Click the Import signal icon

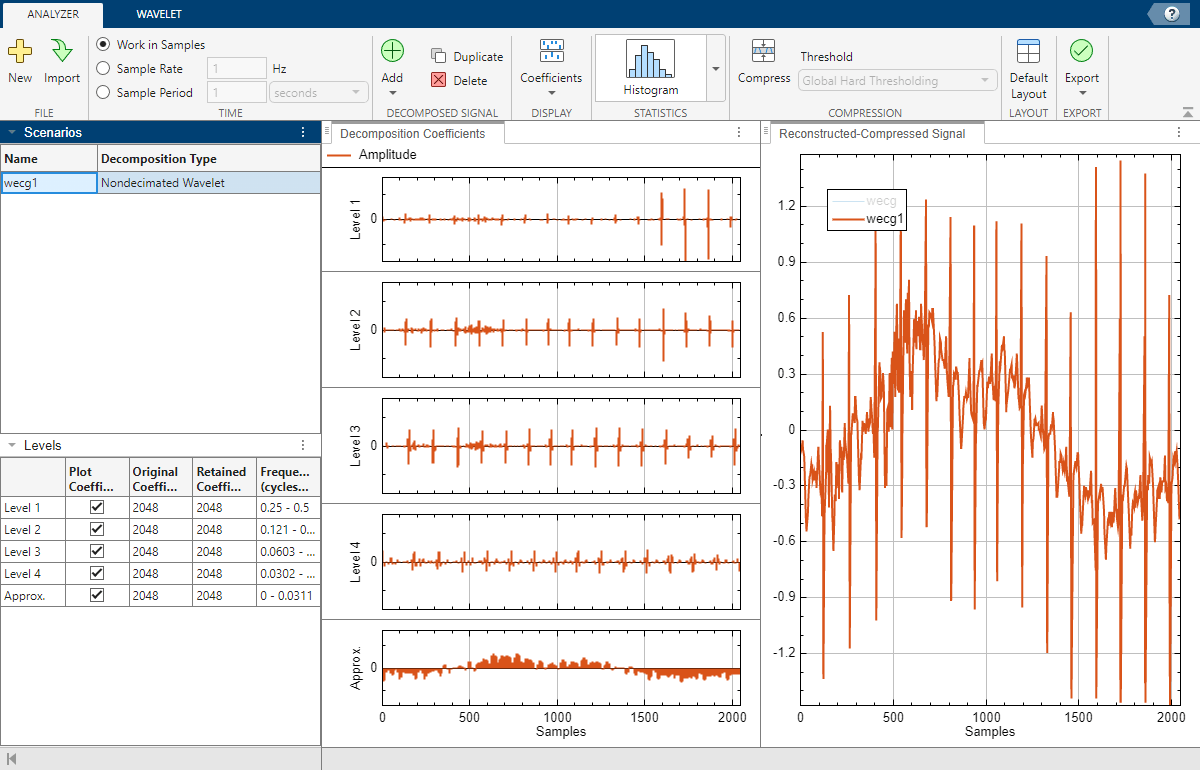[x=62, y=51]
